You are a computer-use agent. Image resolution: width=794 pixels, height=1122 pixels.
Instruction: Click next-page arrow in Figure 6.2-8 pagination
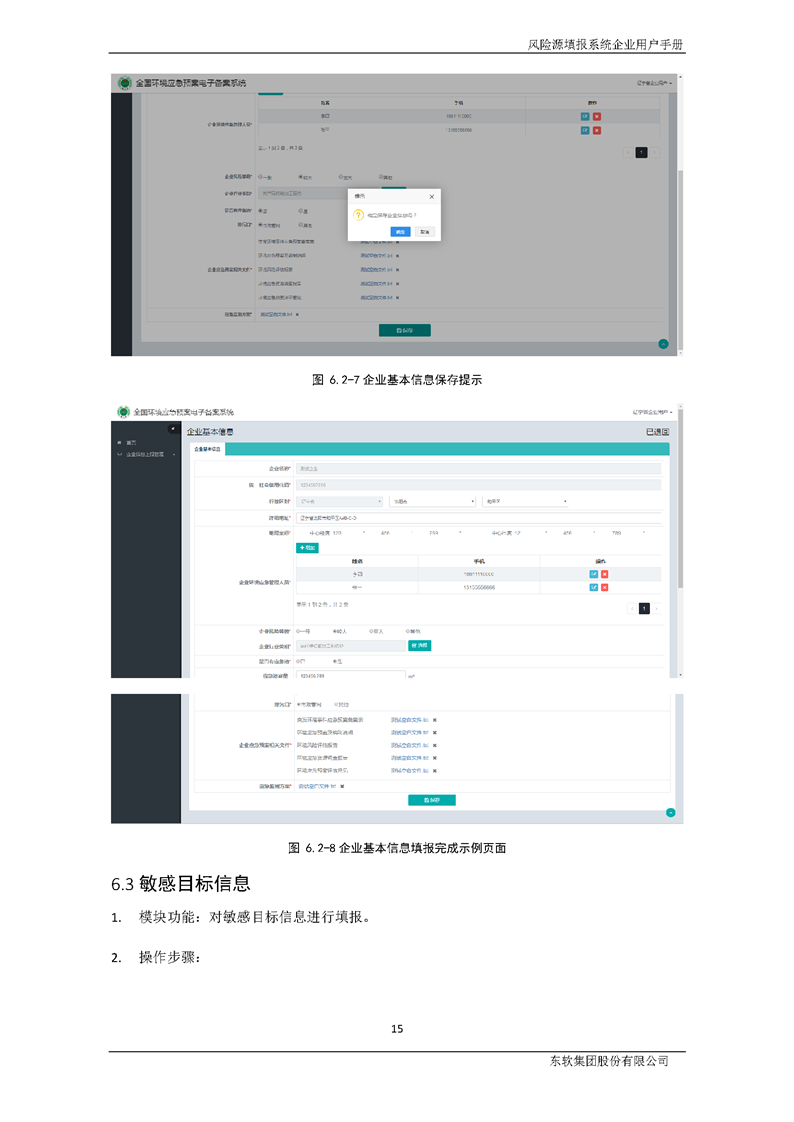tap(656, 608)
